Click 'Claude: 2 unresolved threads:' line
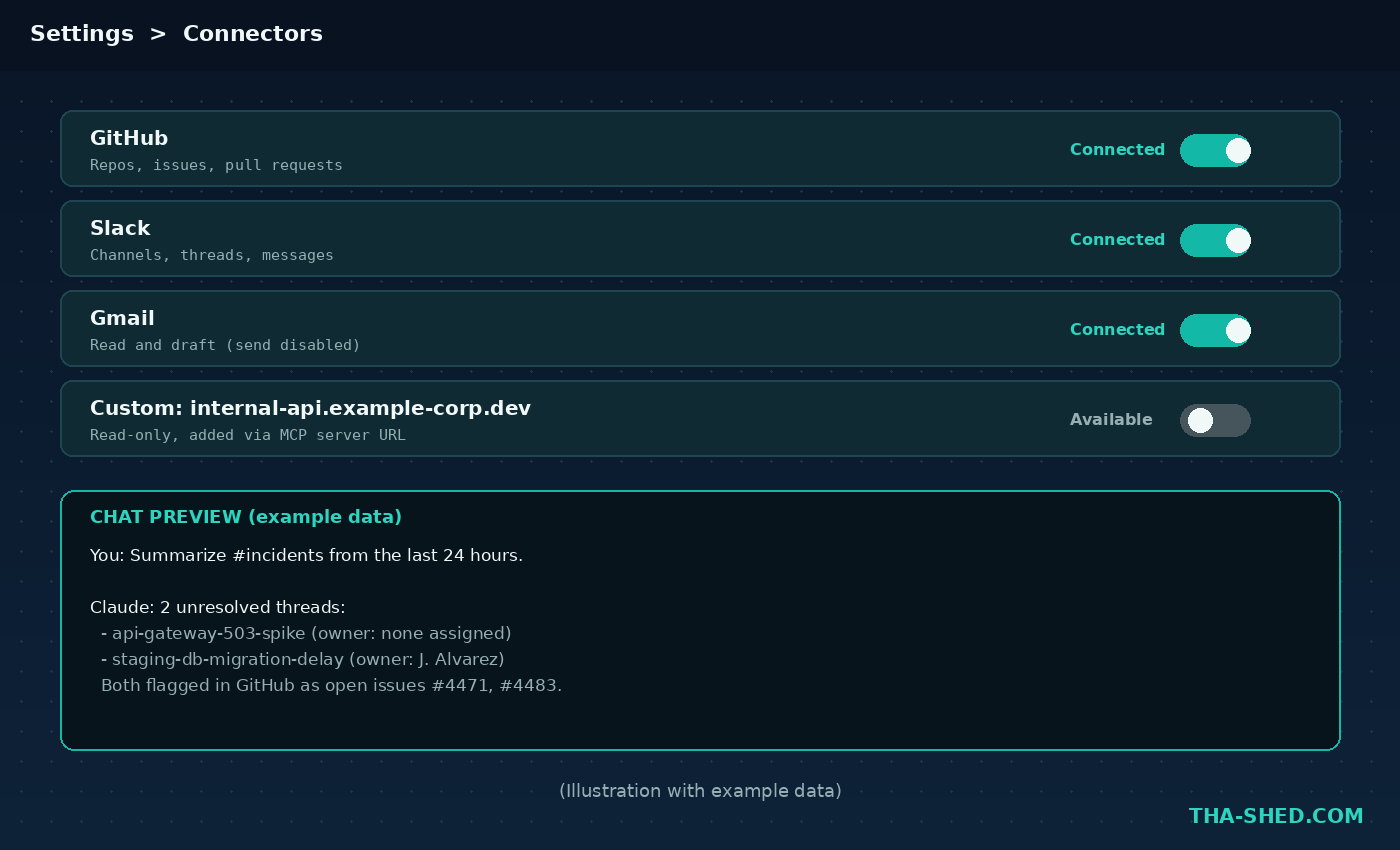1400x850 pixels. pyautogui.click(x=217, y=607)
